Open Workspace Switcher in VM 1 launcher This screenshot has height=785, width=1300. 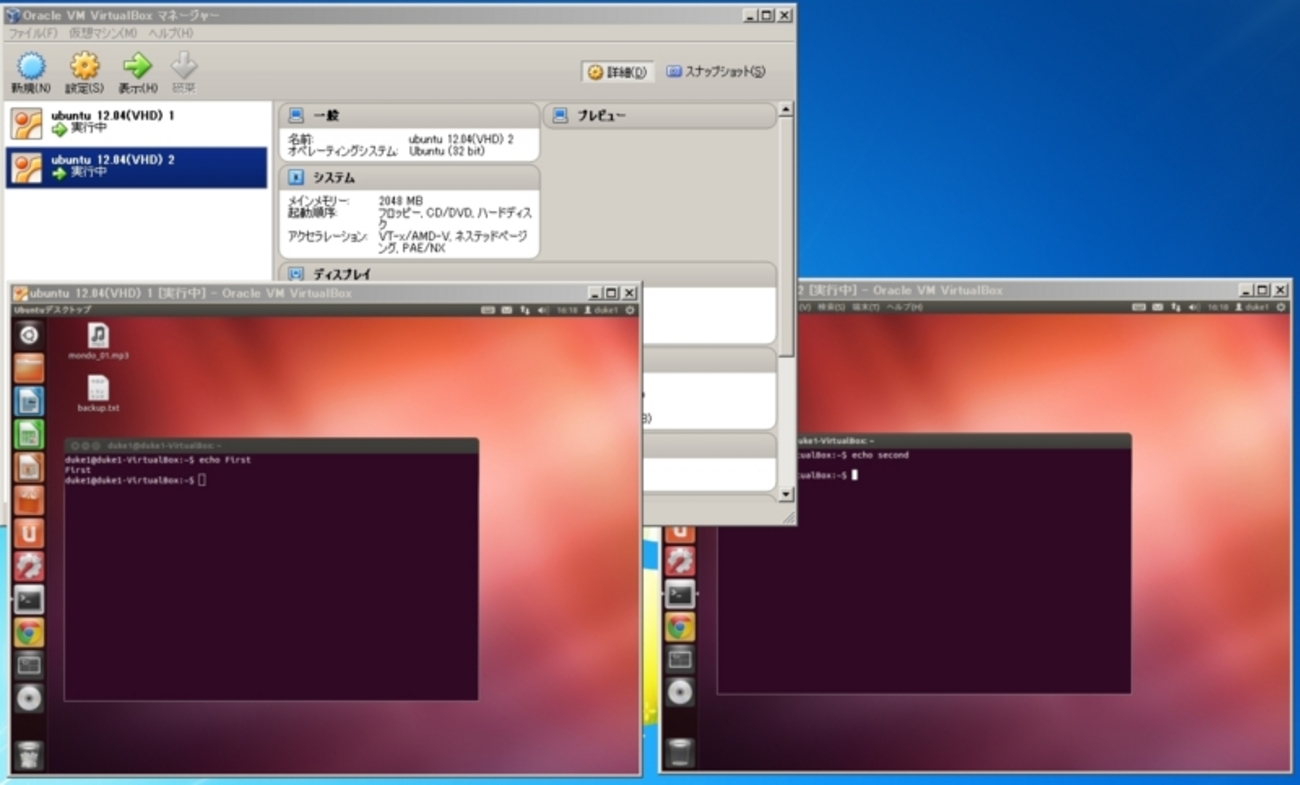coord(29,665)
